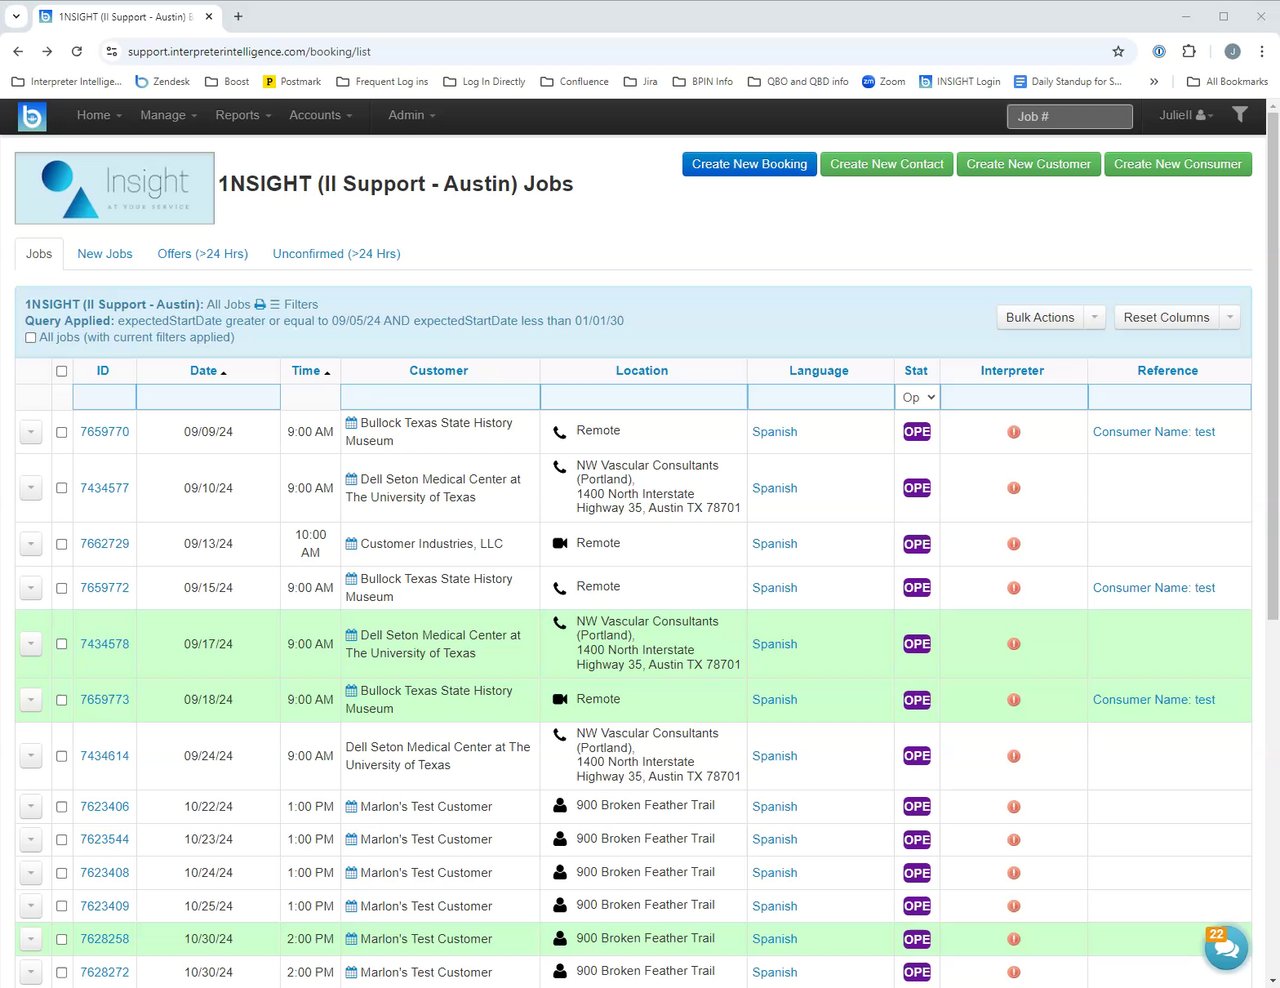Tick the checkbox for job 7628258
This screenshot has height=988, width=1280.
click(62, 939)
